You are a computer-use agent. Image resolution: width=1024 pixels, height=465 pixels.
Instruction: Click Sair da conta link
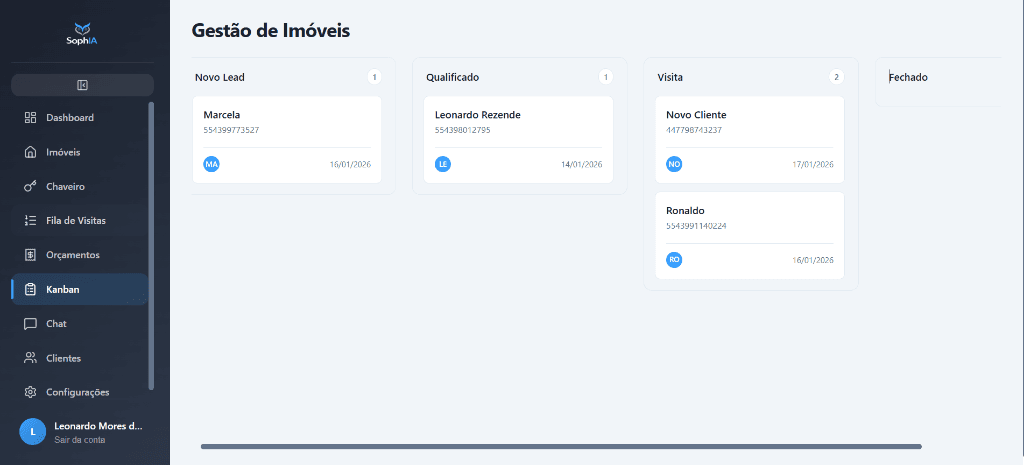click(x=79, y=439)
